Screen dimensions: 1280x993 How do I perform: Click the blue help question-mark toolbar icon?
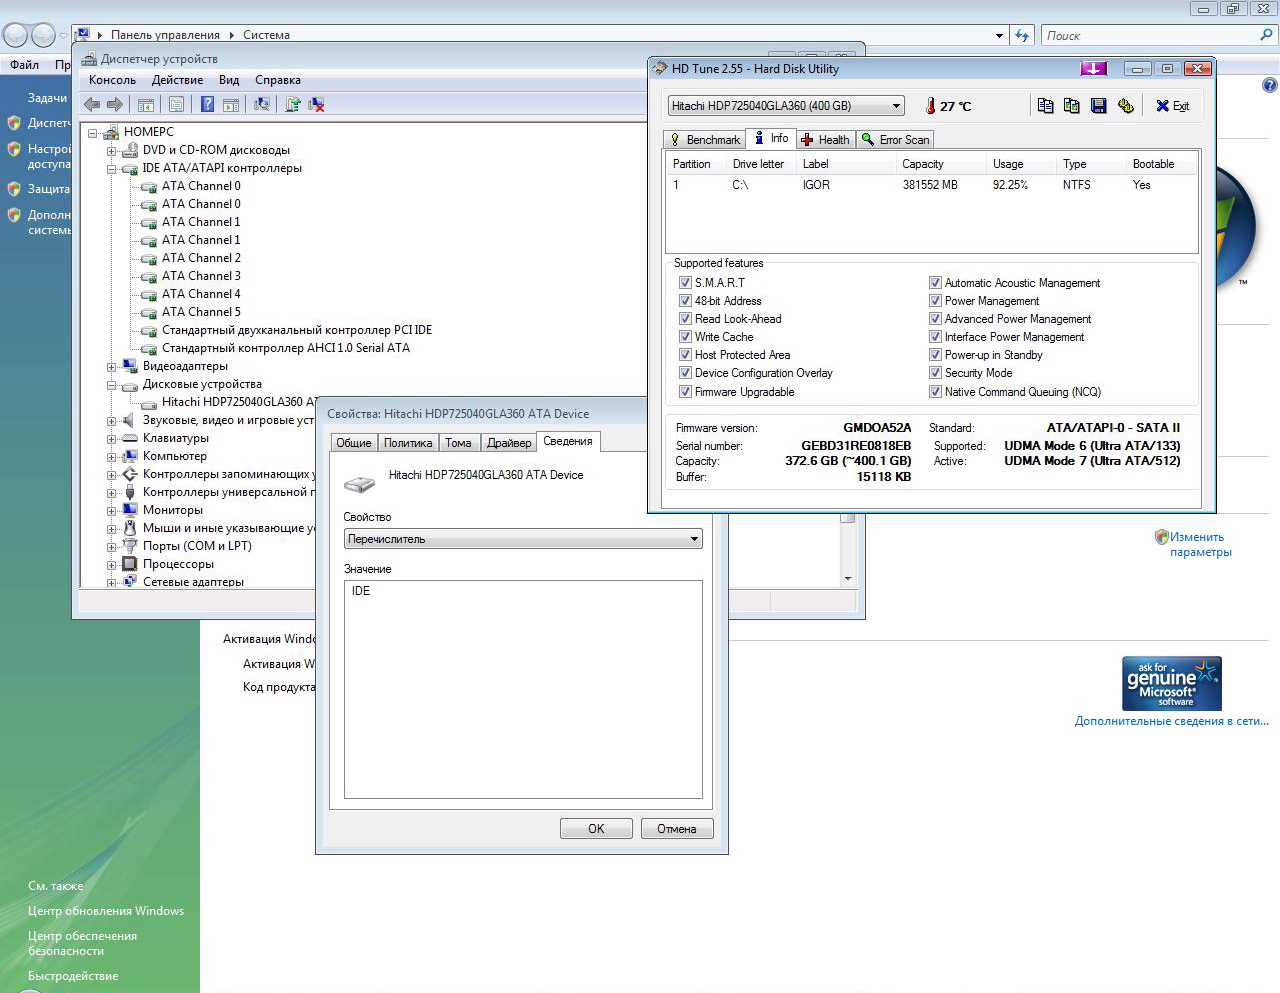(x=207, y=104)
